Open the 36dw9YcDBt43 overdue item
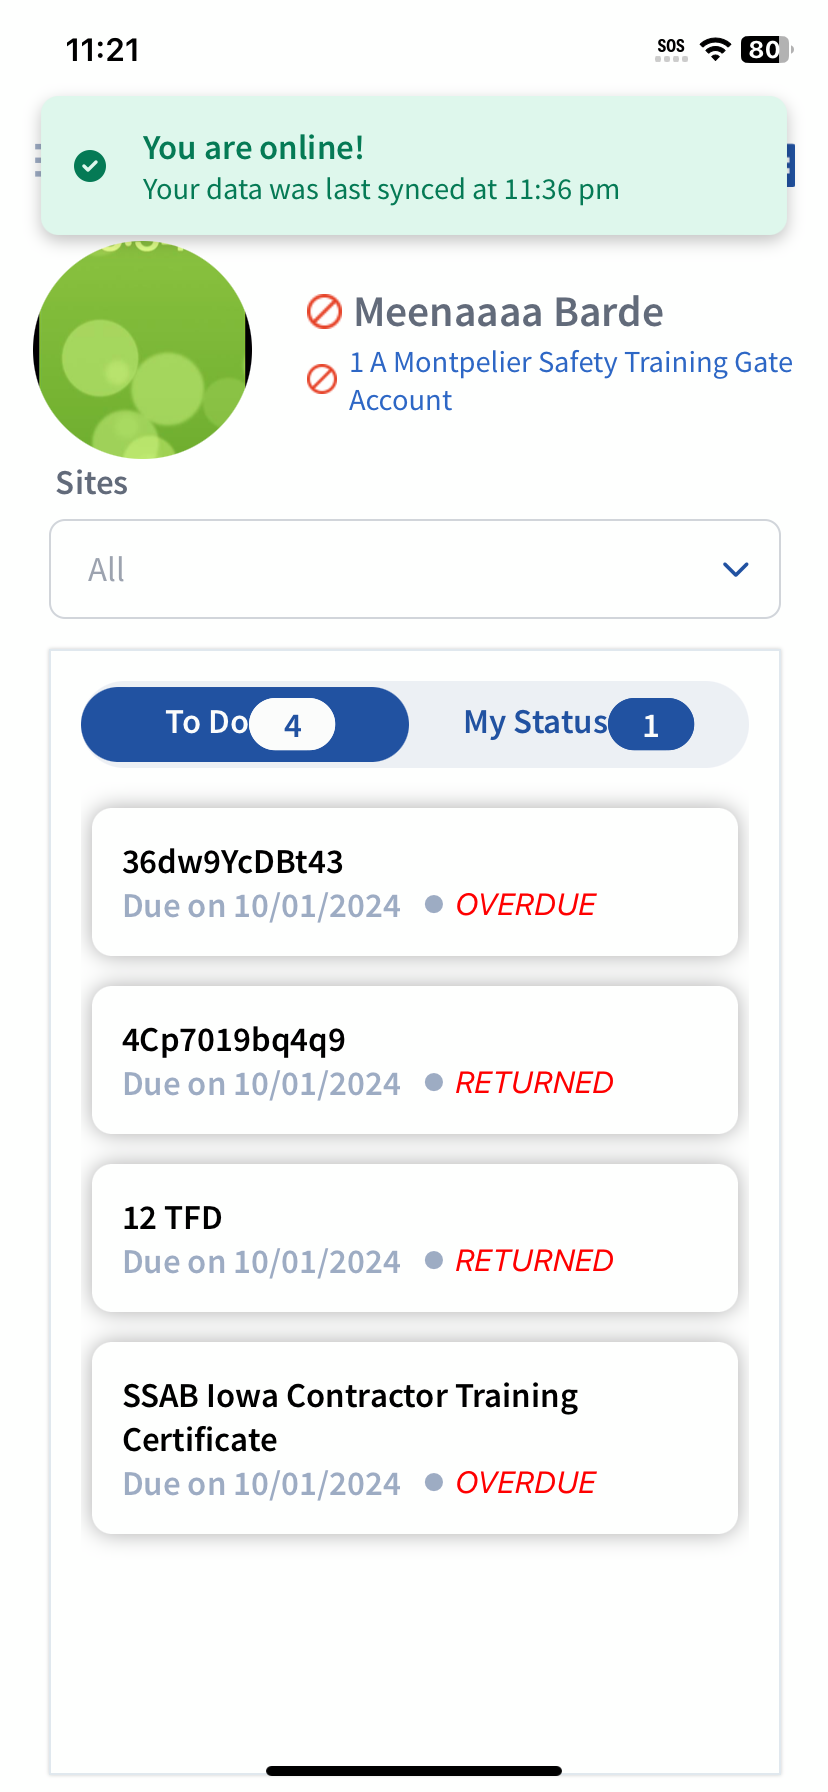 pos(414,882)
